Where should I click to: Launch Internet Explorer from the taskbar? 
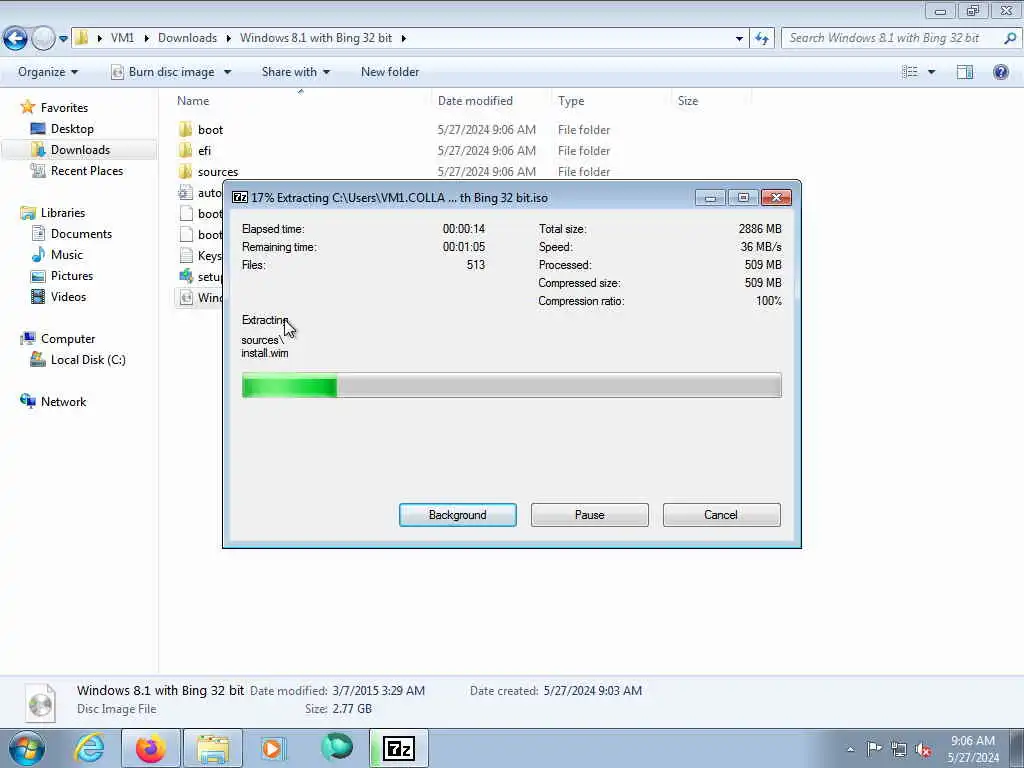coord(89,748)
